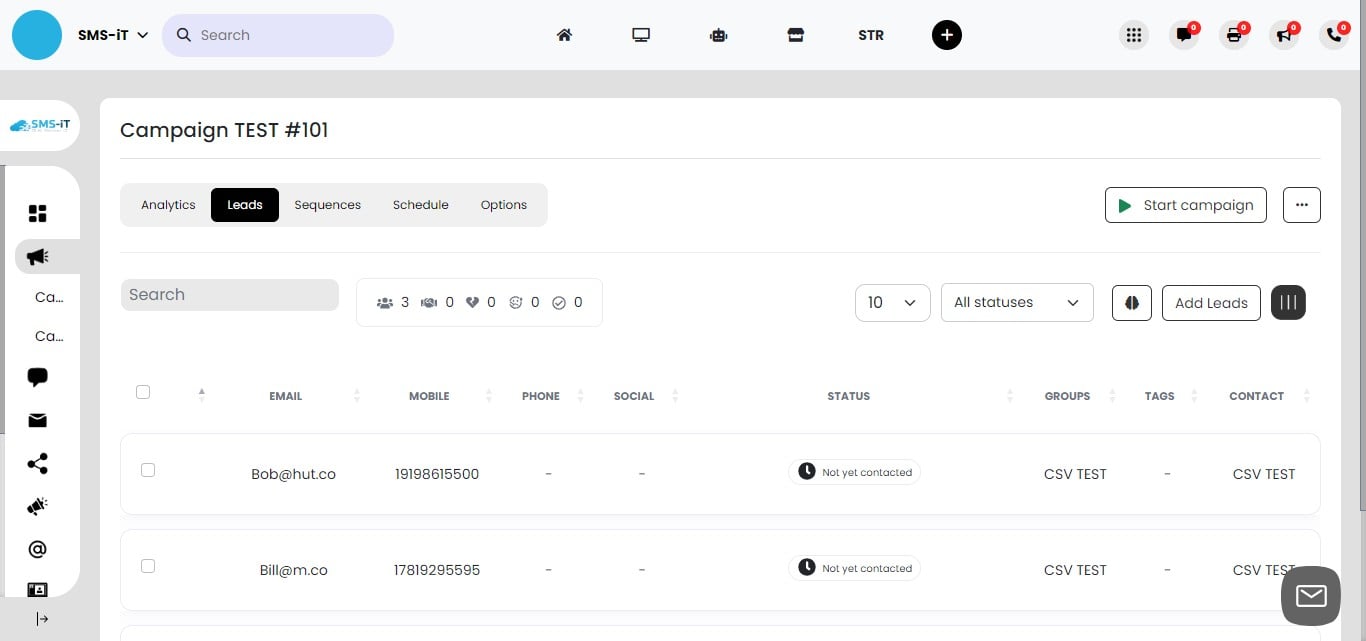Open the @ mention icon in left sidebar
Image resolution: width=1366 pixels, height=641 pixels.
(x=37, y=548)
